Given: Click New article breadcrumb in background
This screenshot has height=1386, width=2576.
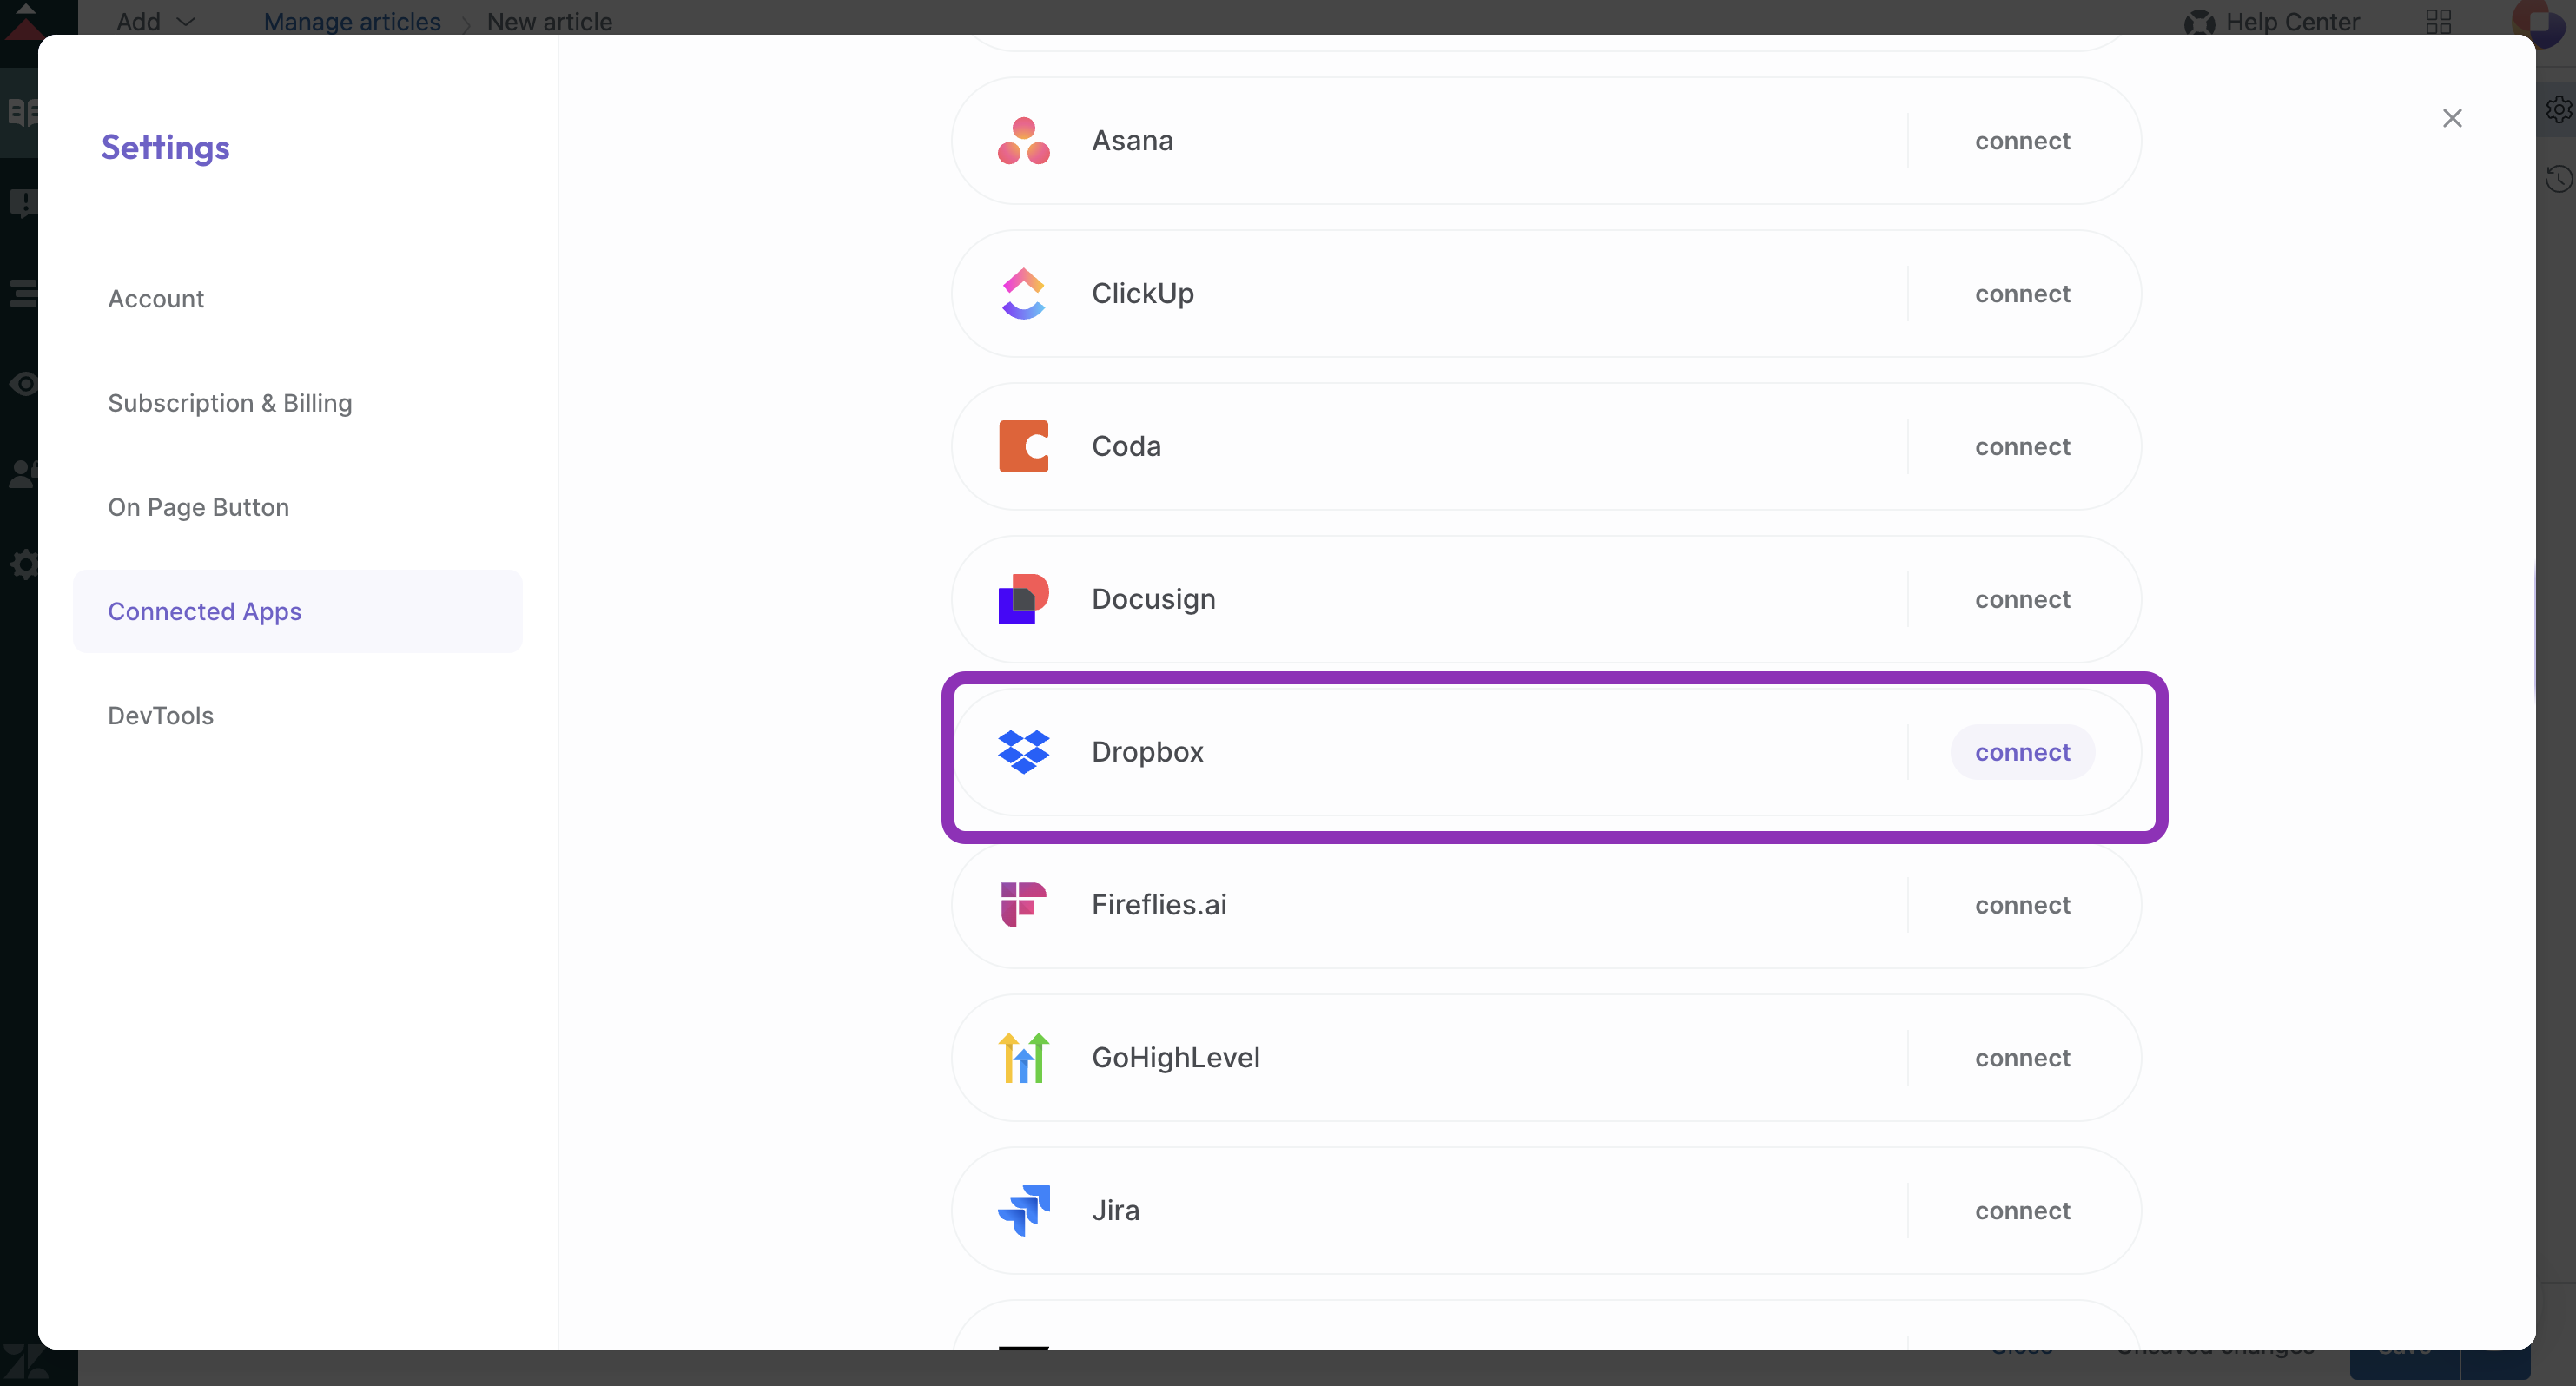Looking at the screenshot, I should [549, 21].
